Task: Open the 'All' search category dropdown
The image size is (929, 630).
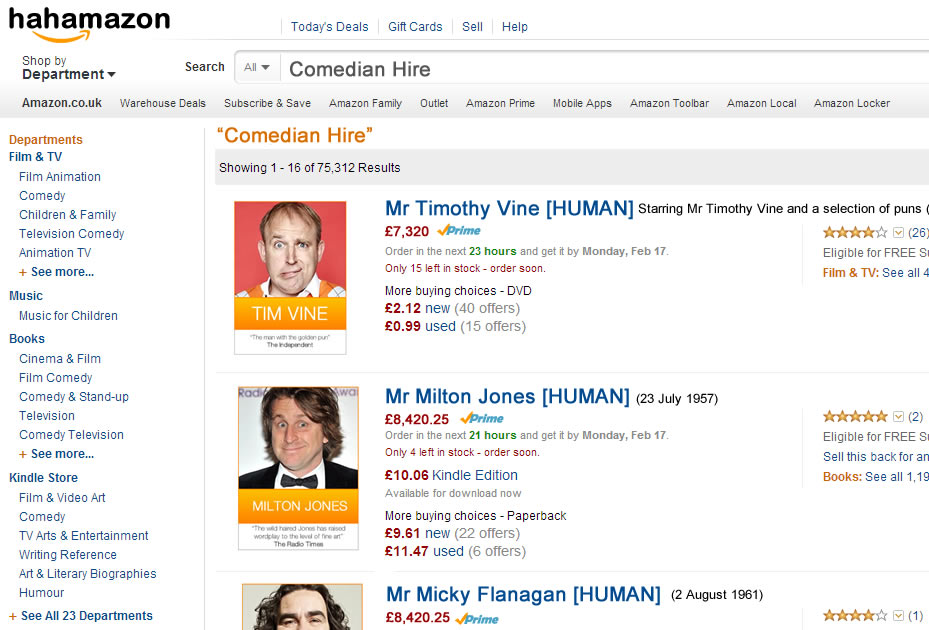Action: pos(257,66)
